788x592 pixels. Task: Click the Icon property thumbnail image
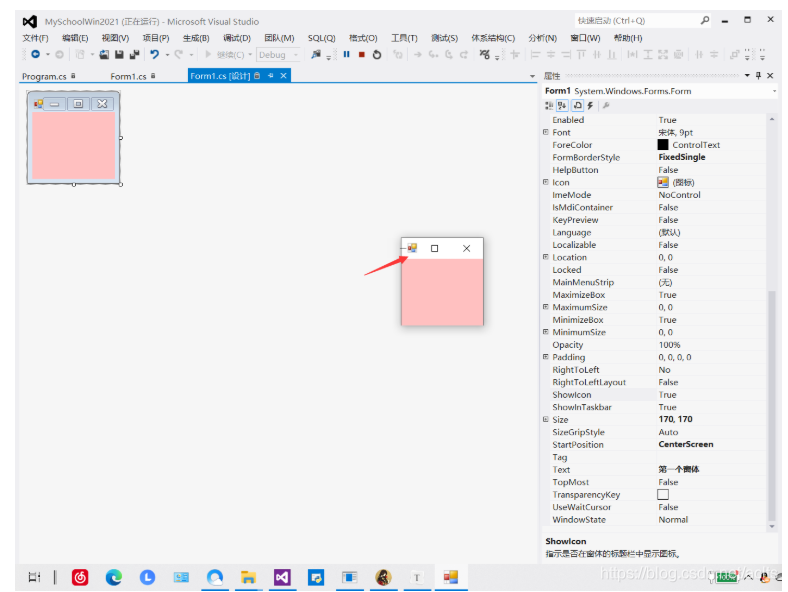point(663,182)
